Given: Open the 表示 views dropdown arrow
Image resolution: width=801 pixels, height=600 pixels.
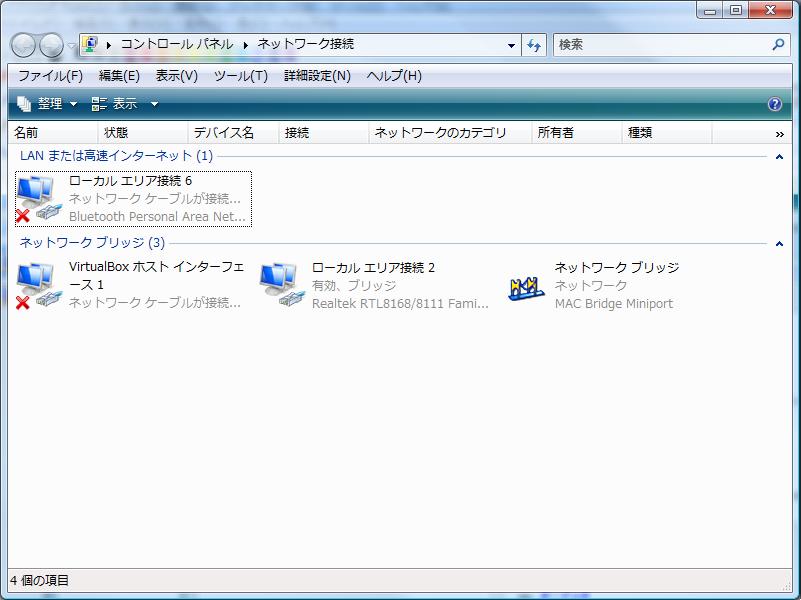Looking at the screenshot, I should (x=154, y=104).
